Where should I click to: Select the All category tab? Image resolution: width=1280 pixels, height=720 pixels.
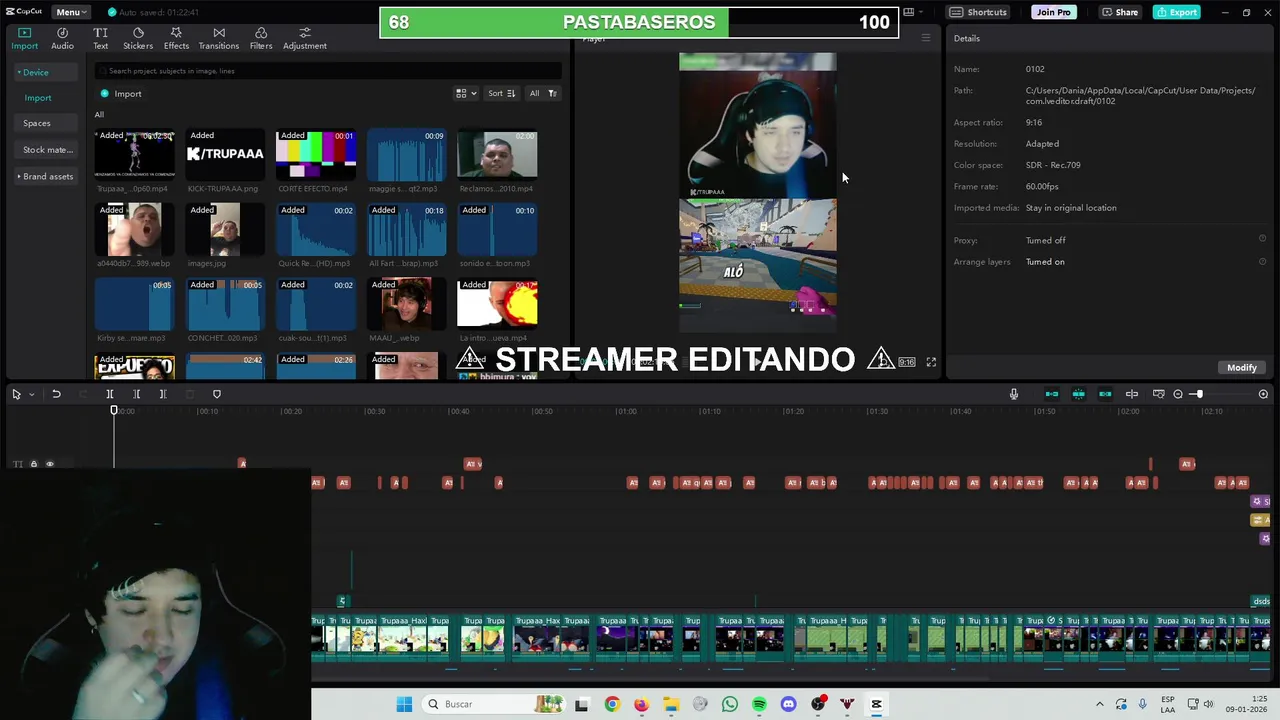tap(99, 115)
